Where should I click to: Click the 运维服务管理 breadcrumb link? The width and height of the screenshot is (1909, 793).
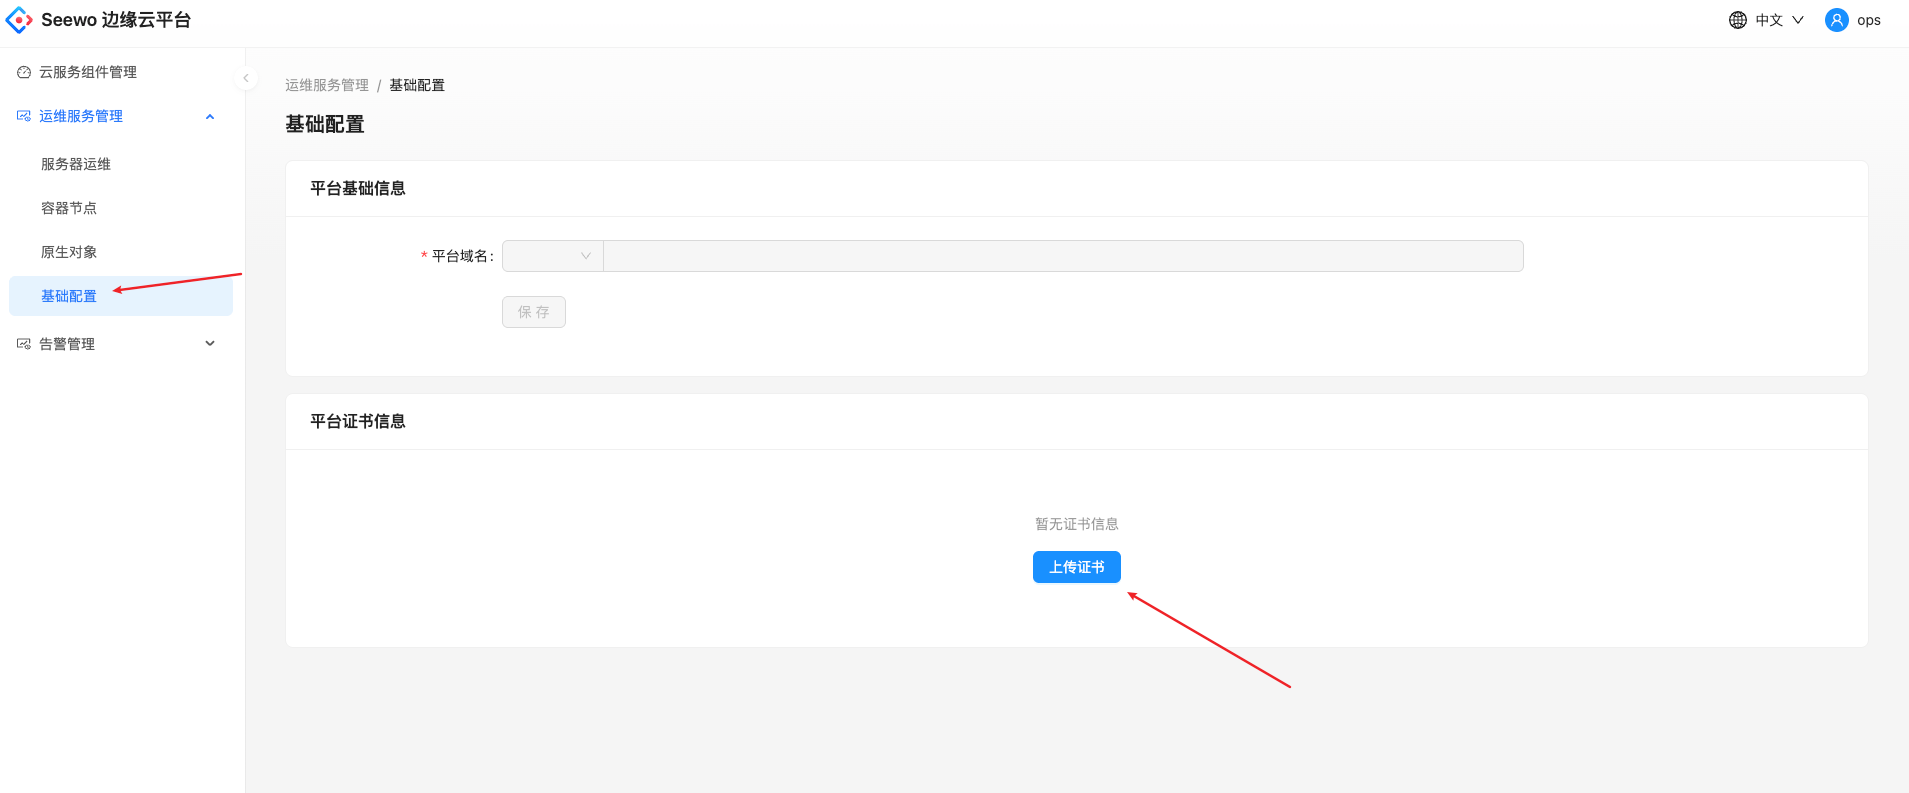(x=327, y=85)
